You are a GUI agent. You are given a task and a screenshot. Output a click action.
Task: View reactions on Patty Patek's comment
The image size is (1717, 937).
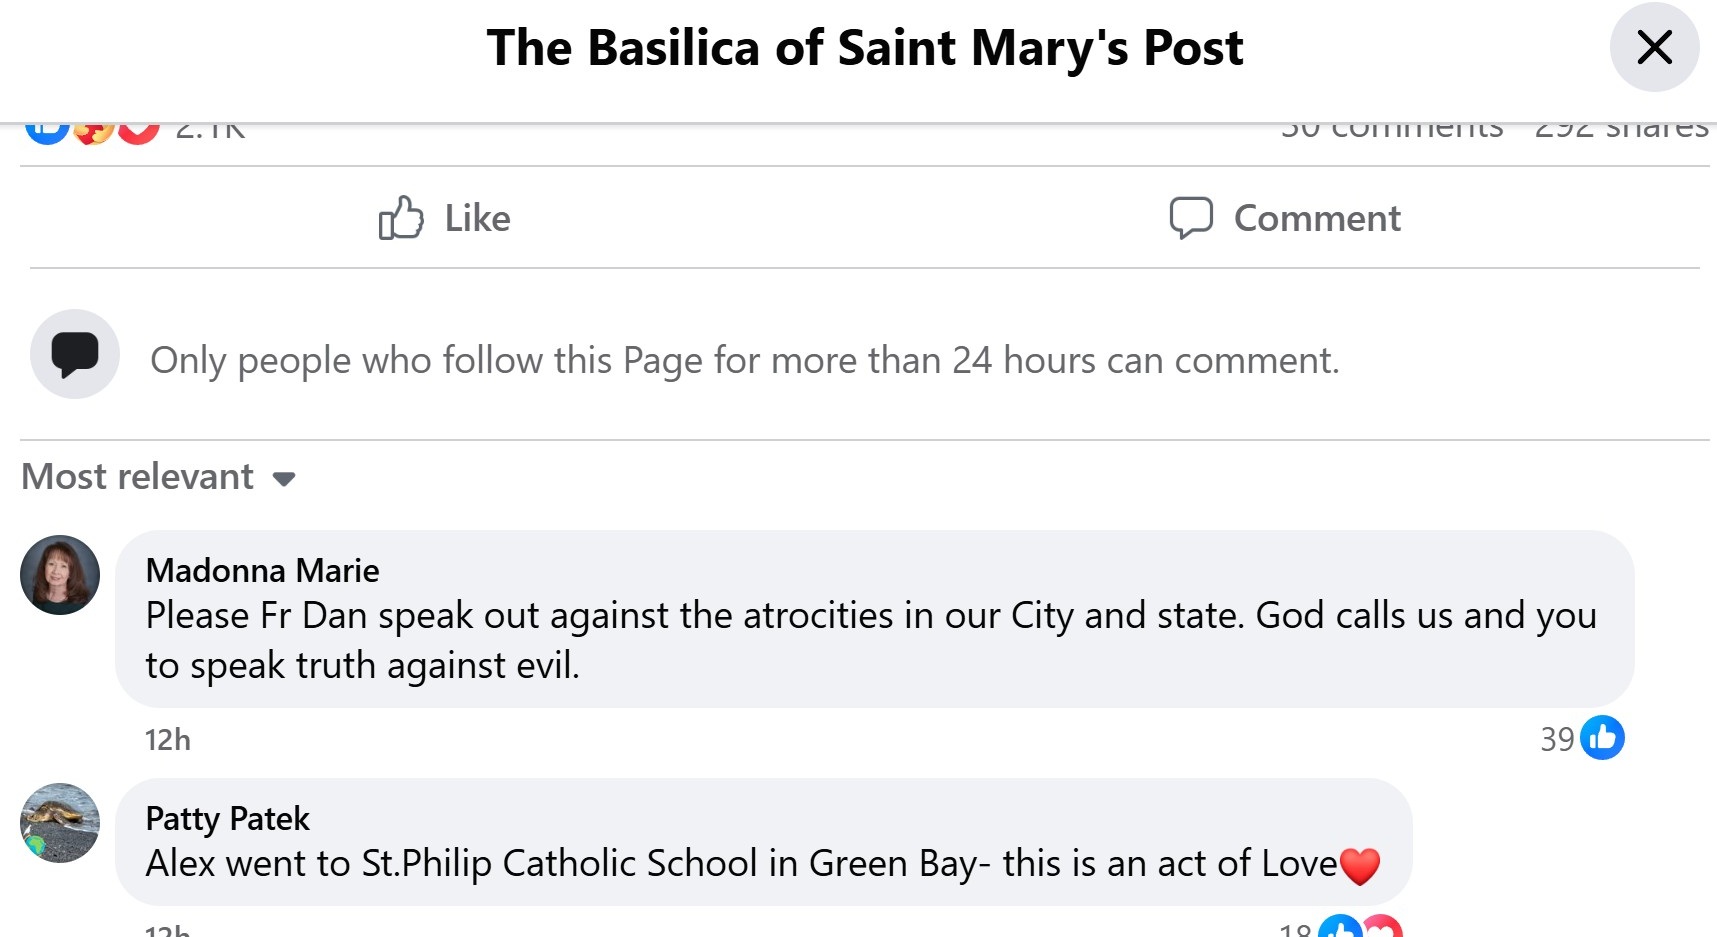pos(1360,927)
